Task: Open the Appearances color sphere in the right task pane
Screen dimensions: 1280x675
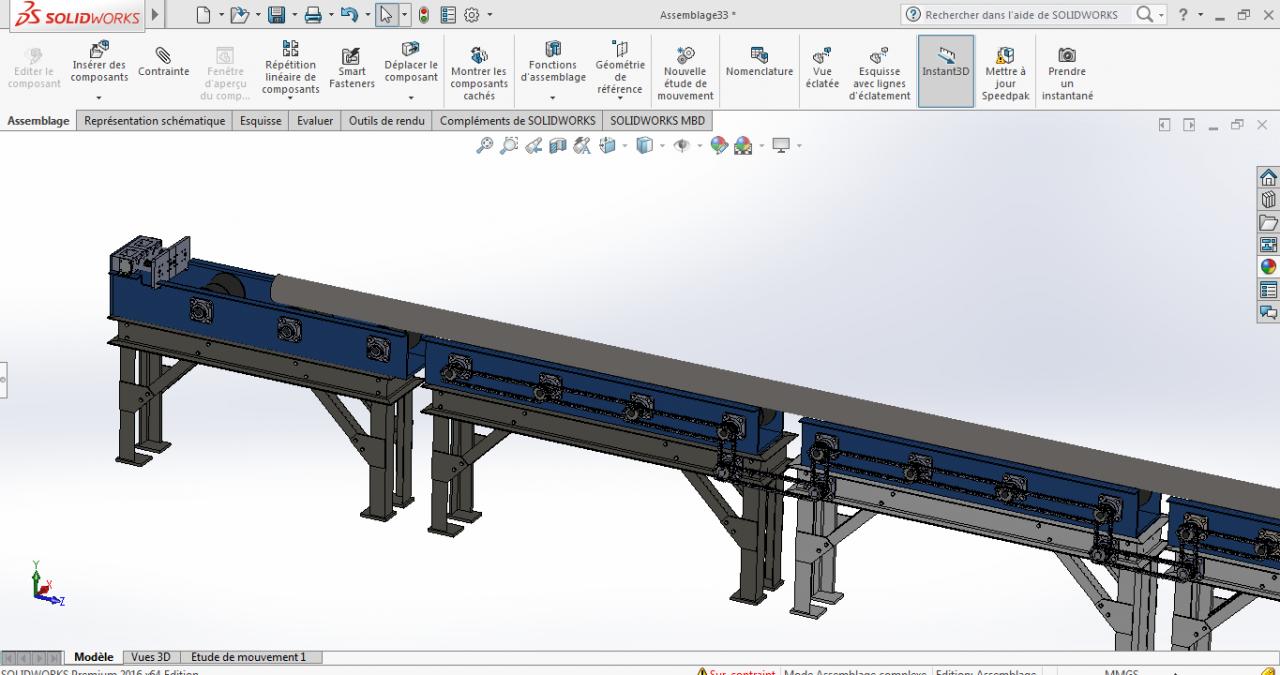Action: 1268,267
